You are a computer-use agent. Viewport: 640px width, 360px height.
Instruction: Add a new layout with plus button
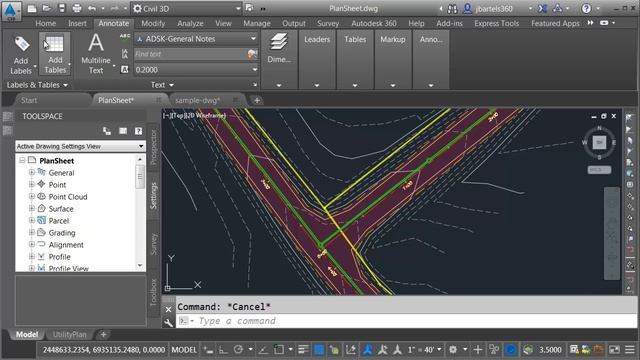click(103, 335)
